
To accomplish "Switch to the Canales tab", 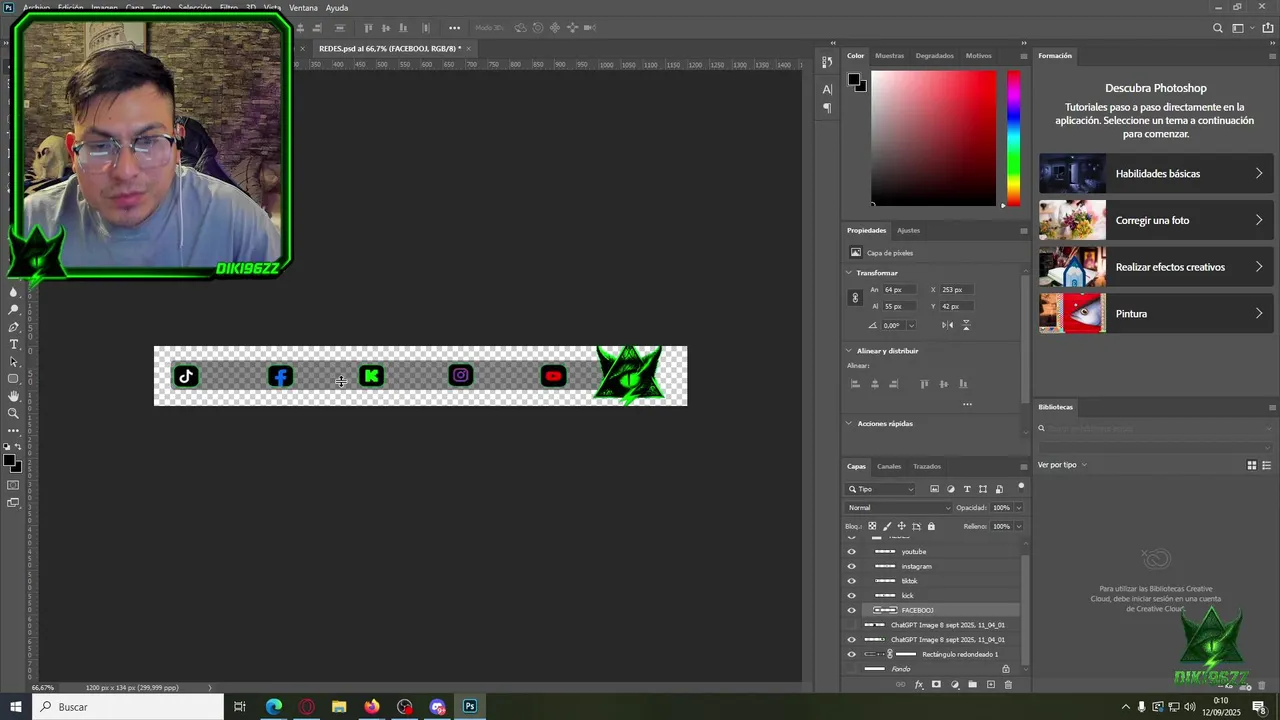I will 889,466.
